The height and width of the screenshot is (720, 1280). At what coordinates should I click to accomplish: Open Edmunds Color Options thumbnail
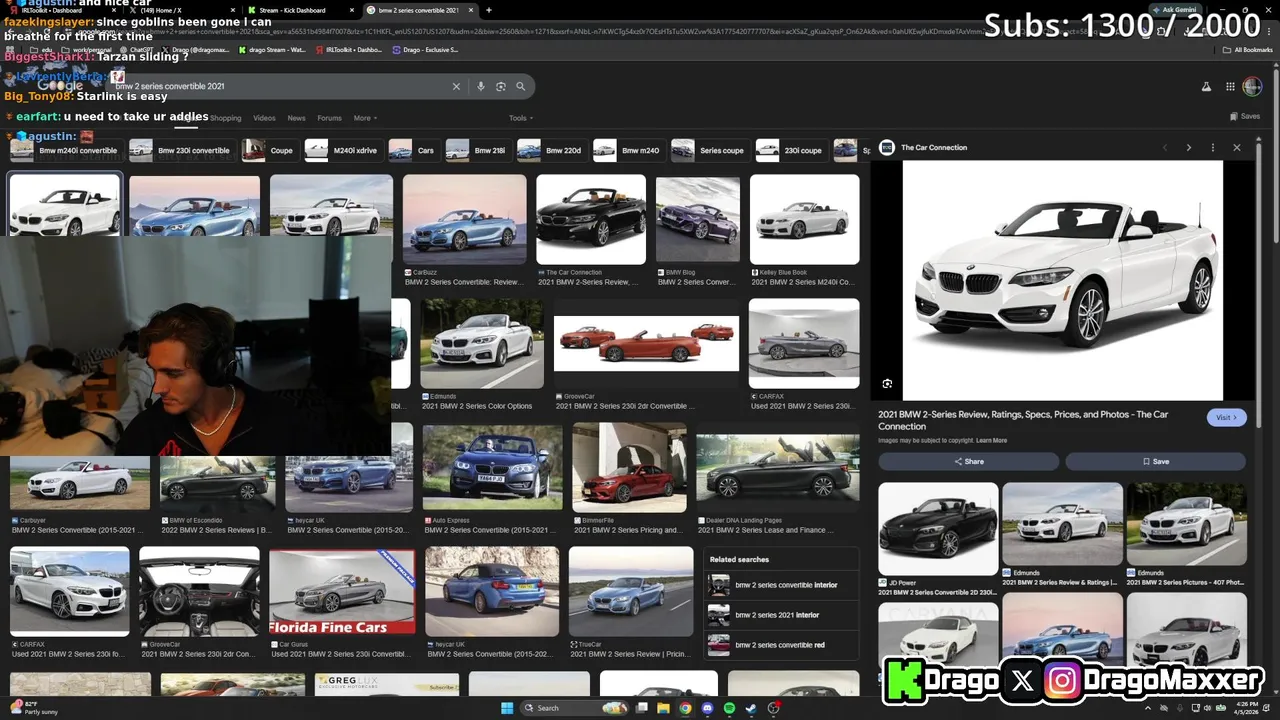482,343
